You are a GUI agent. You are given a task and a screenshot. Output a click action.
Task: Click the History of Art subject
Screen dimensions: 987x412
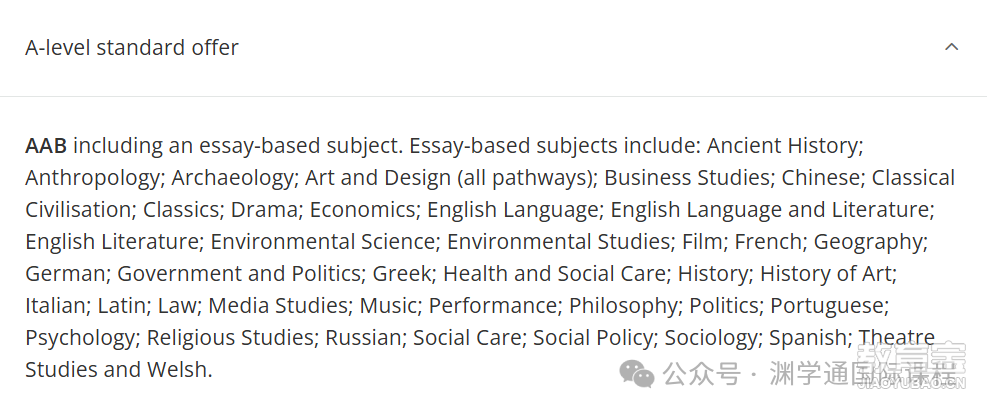click(x=826, y=275)
